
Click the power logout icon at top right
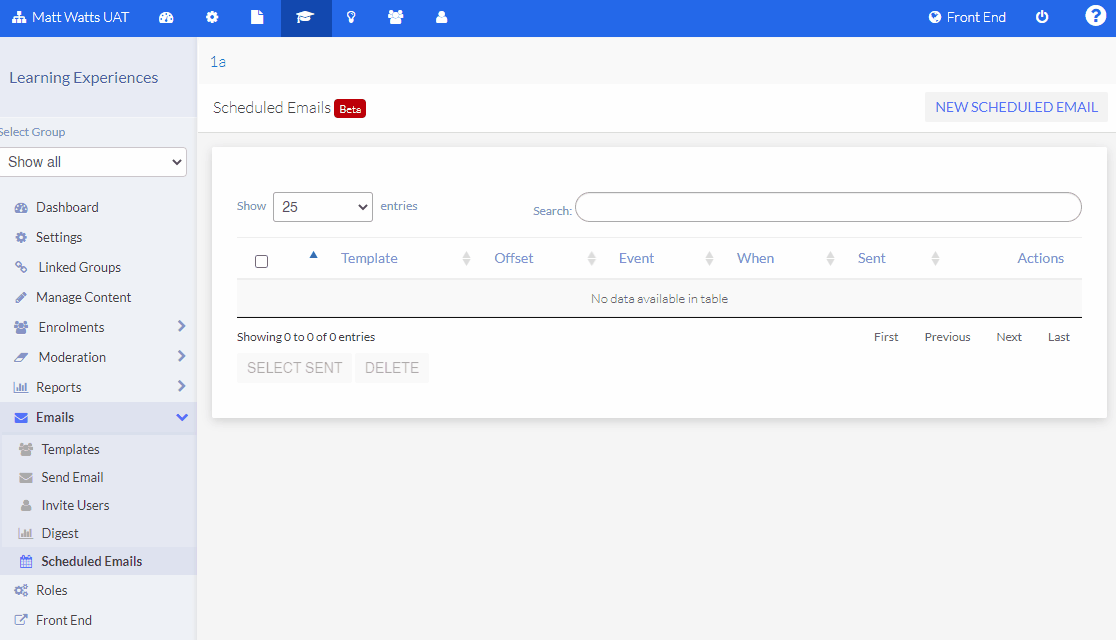[x=1042, y=17]
